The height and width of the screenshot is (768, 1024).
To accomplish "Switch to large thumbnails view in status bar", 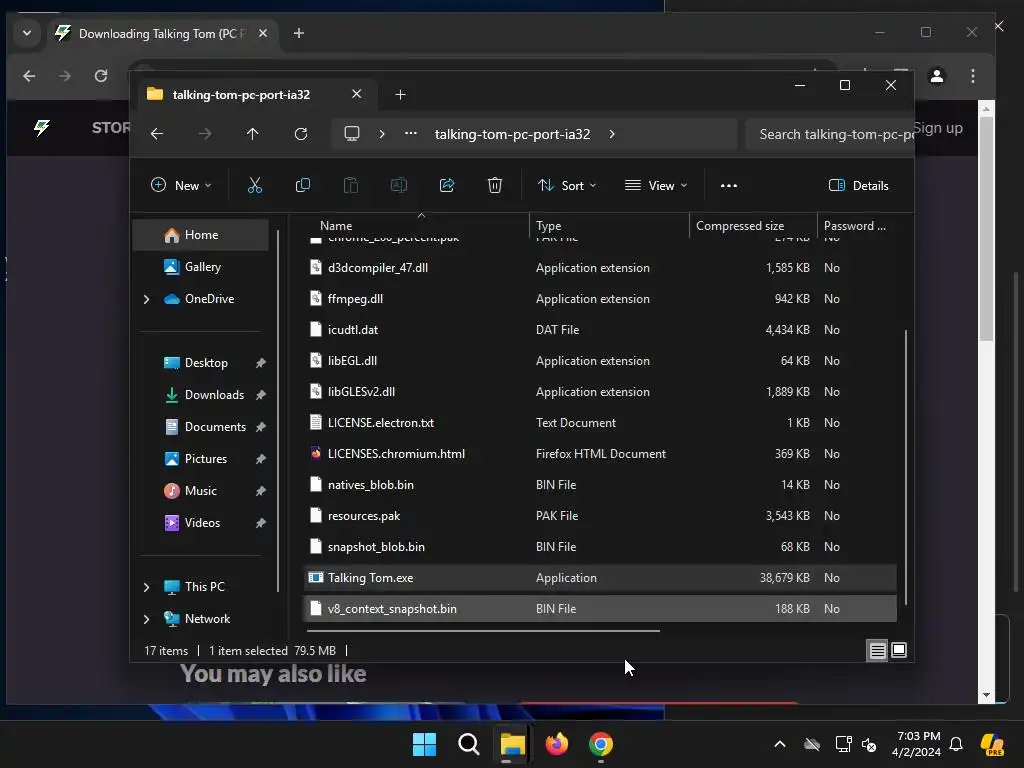I will tap(899, 650).
